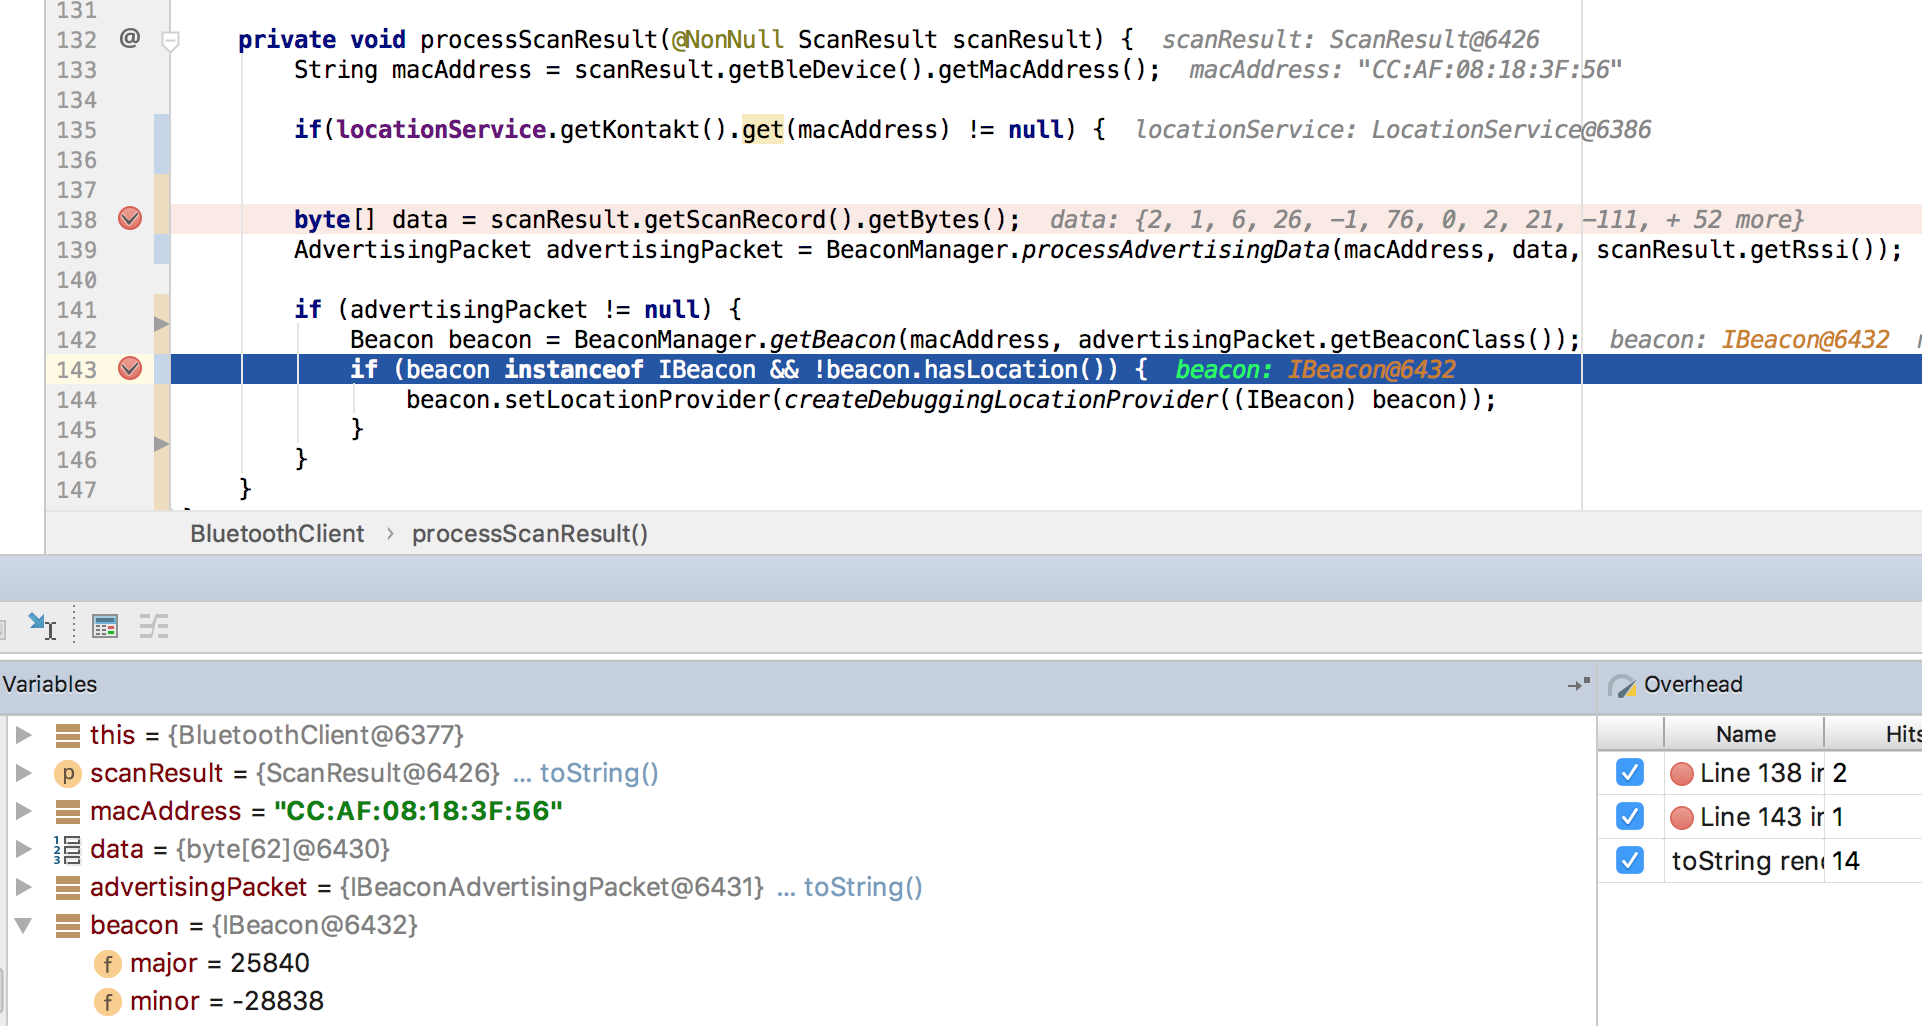Open the Evaluate Expression calculator icon
The height and width of the screenshot is (1026, 1922).
click(104, 627)
